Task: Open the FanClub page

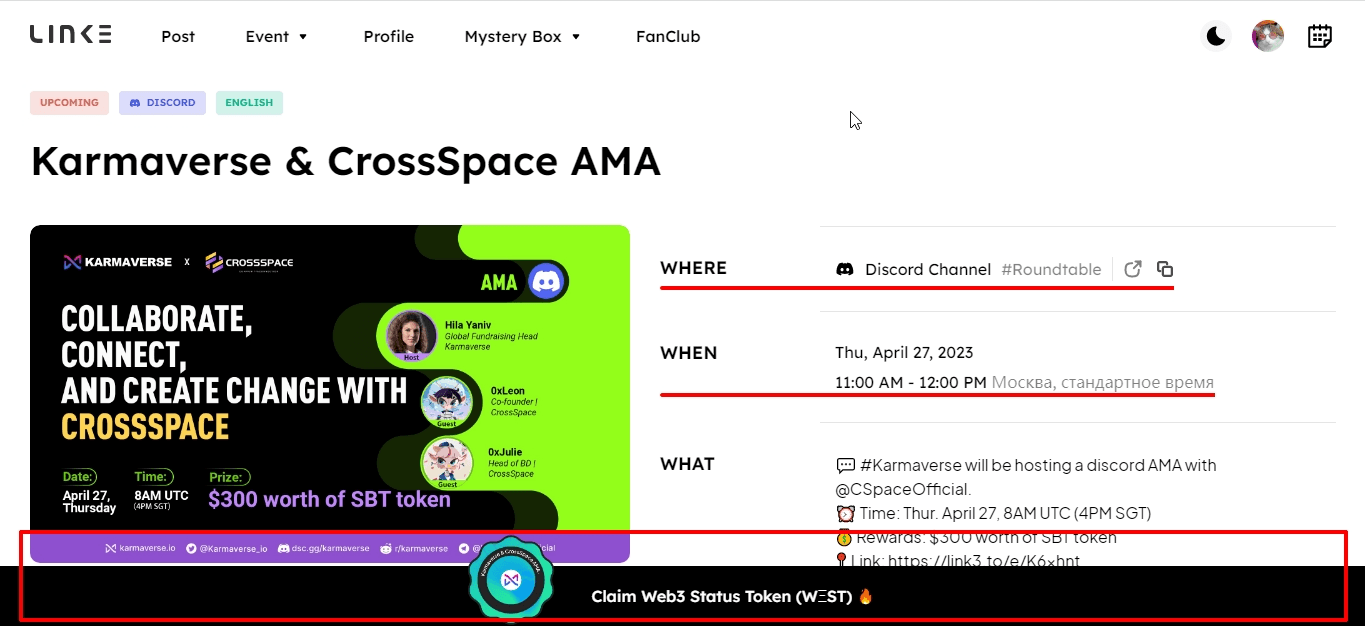Action: [668, 37]
